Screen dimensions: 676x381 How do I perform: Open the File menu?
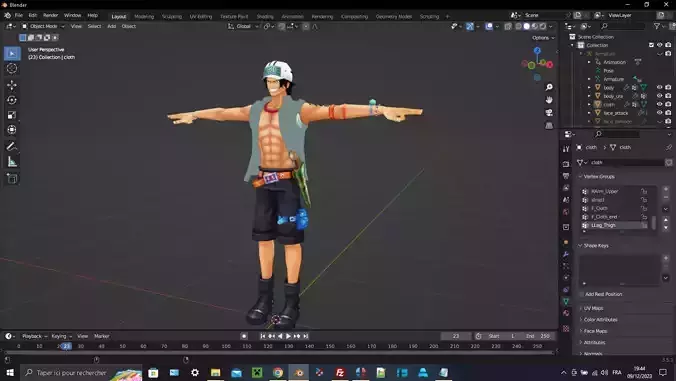tap(19, 16)
